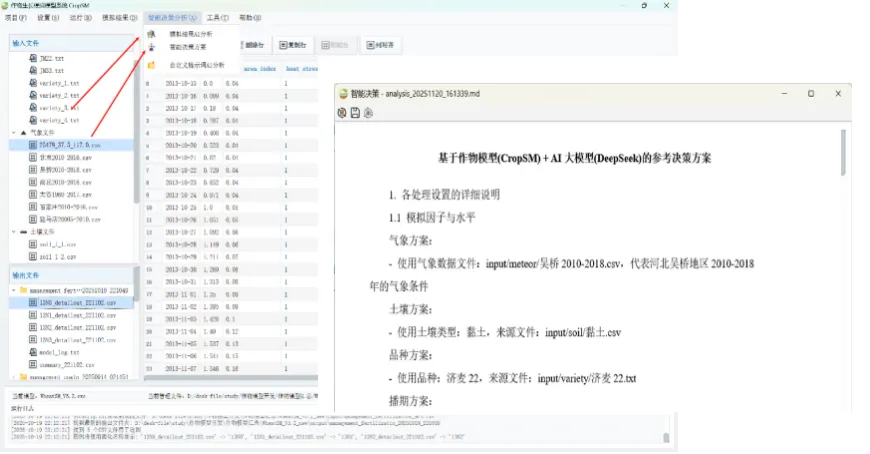870x454 pixels.
Task: Click the 模拟结果AI分析 menu icon
Action: click(151, 34)
